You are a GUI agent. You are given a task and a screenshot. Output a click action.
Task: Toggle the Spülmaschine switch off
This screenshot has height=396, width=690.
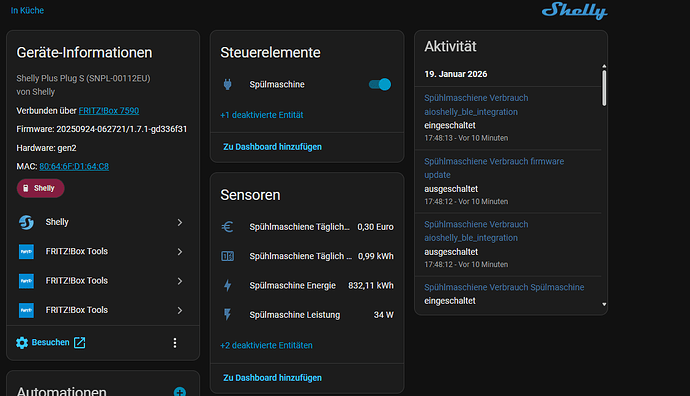380,84
